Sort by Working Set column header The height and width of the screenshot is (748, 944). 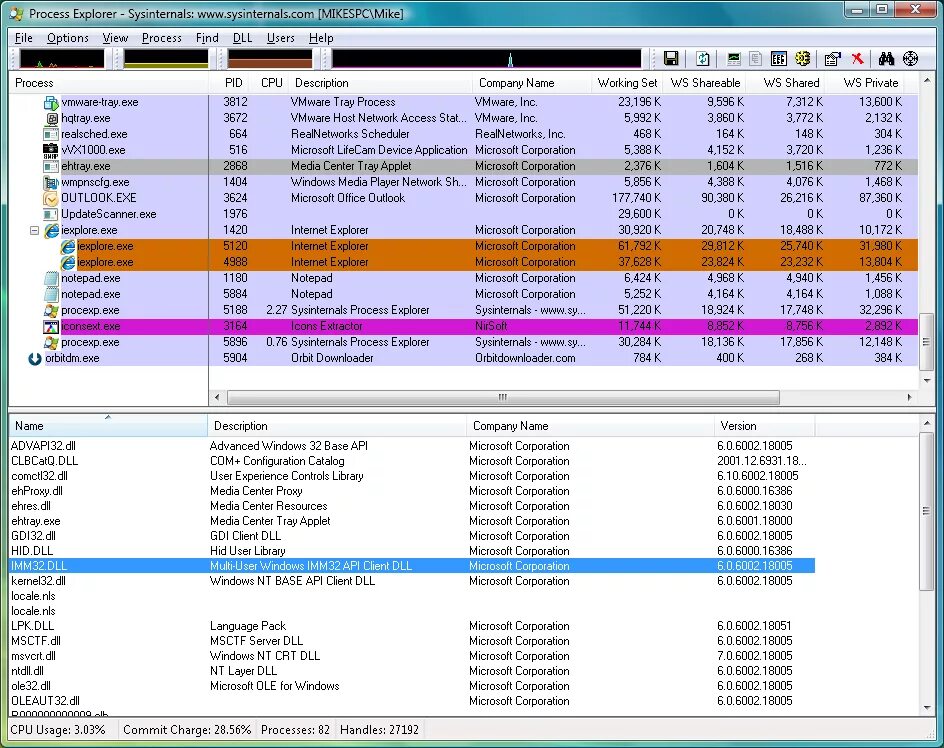click(627, 83)
